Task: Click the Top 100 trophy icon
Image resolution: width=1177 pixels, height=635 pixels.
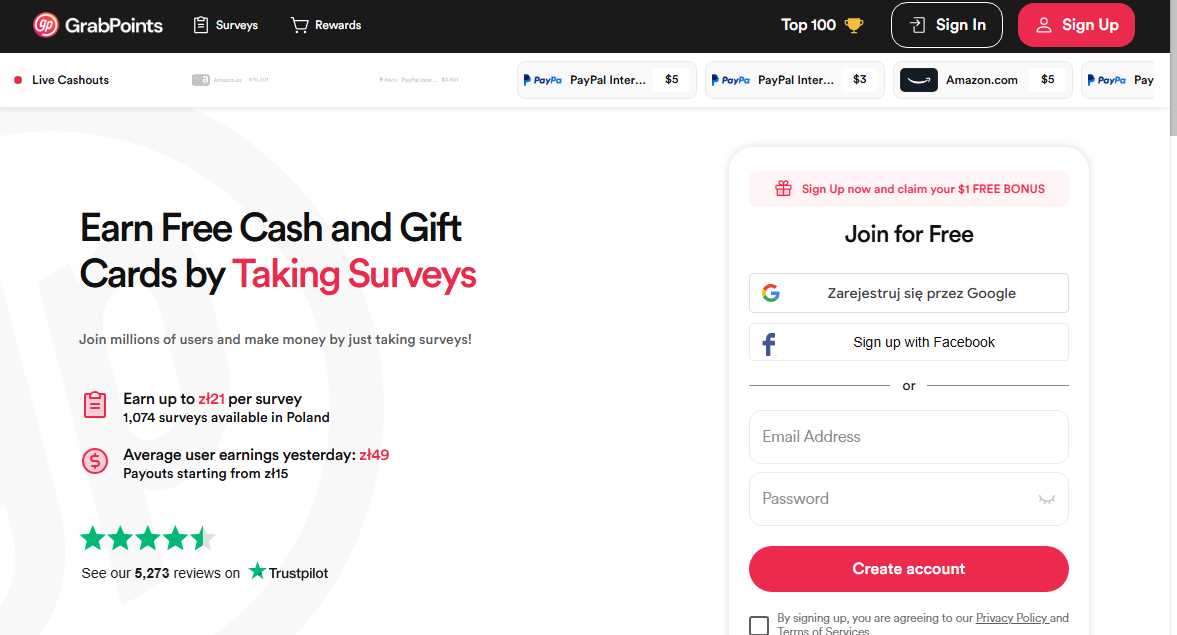Action: click(x=853, y=26)
